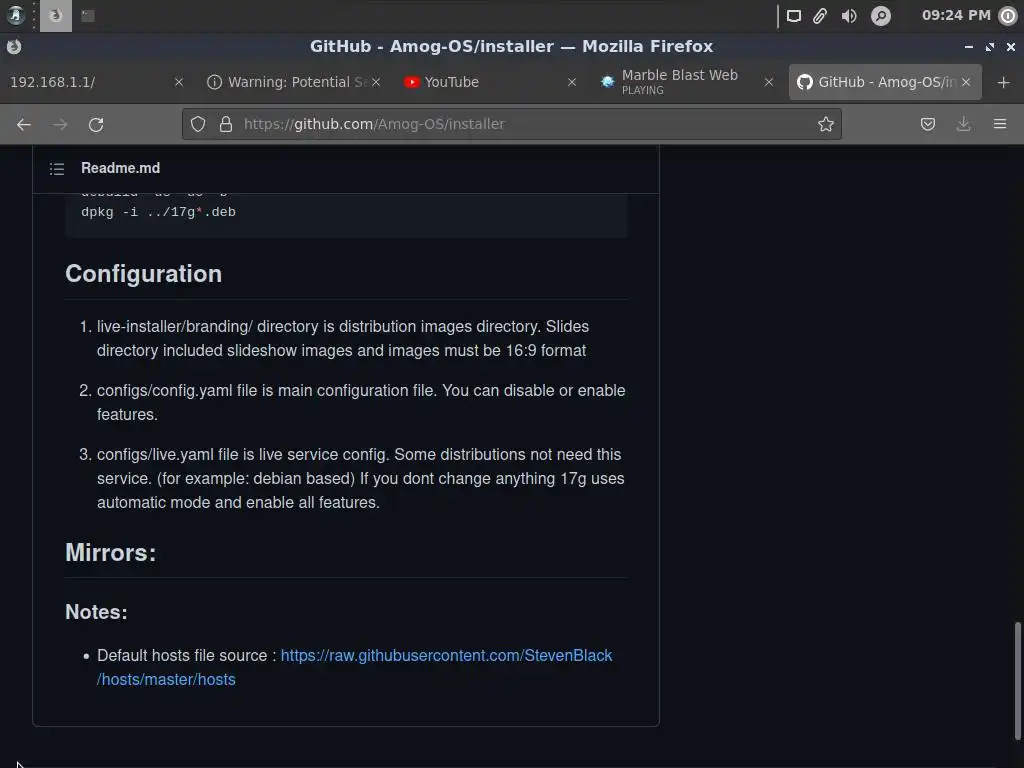Click the Configuration heading
The image size is (1024, 768).
coord(144,274)
